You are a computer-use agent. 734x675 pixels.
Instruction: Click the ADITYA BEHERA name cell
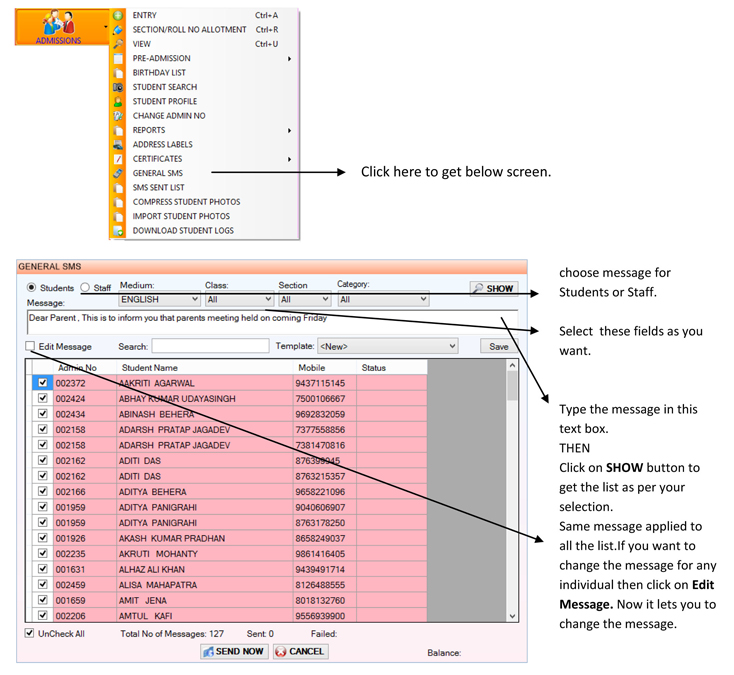coord(205,492)
